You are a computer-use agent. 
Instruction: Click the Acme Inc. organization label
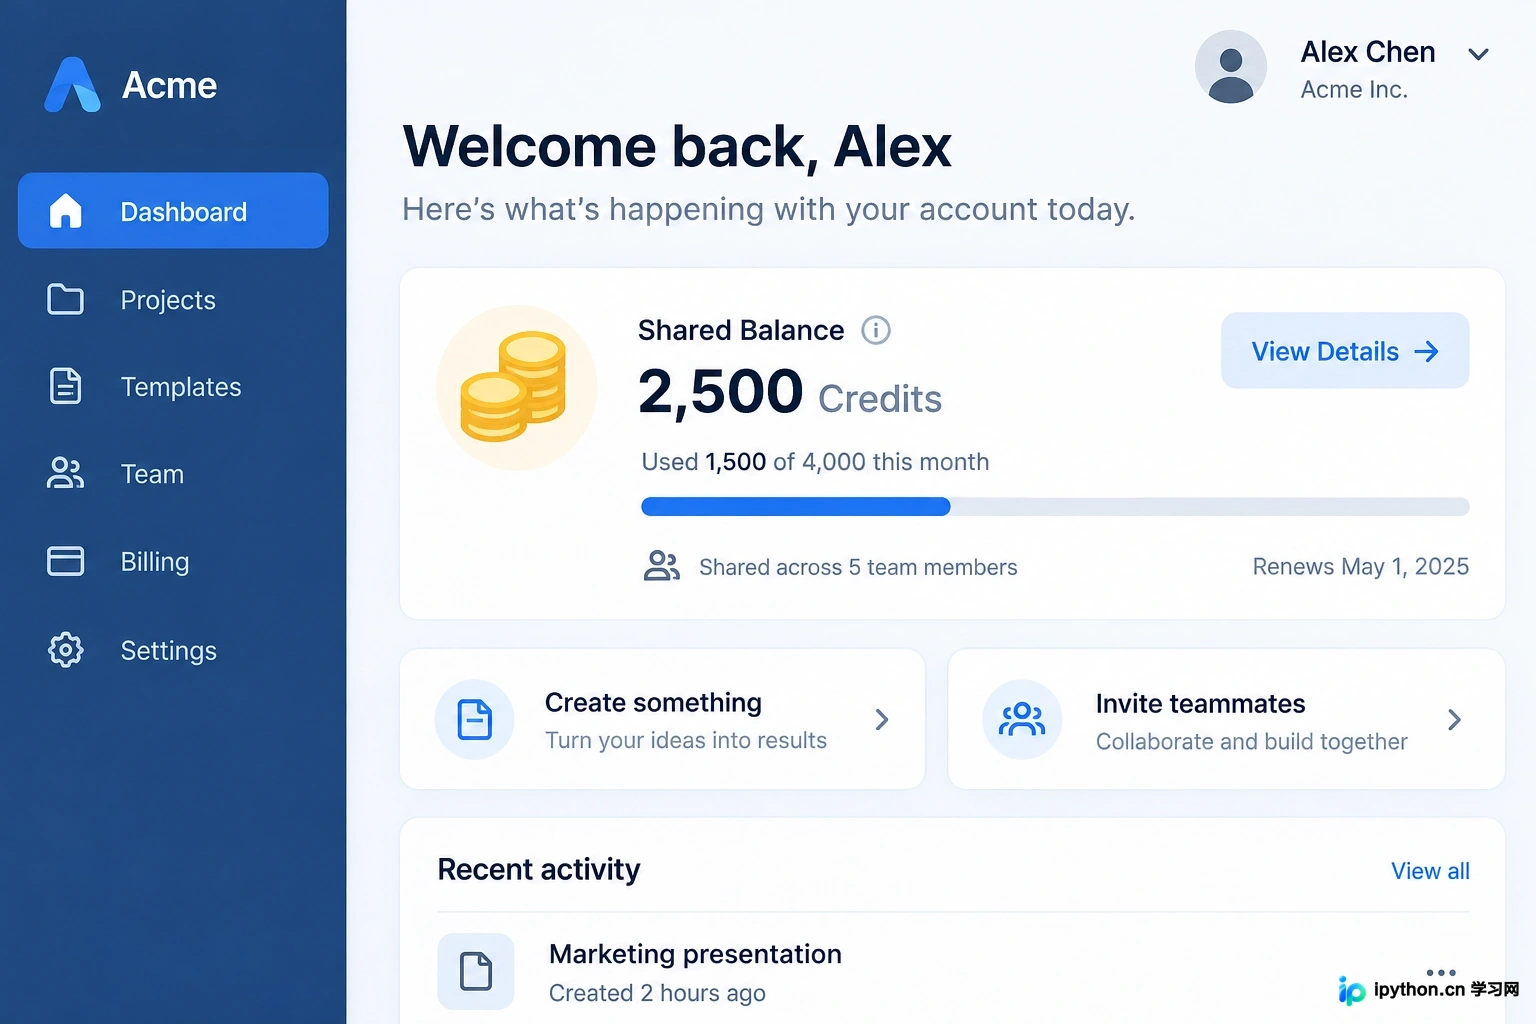coord(1354,90)
